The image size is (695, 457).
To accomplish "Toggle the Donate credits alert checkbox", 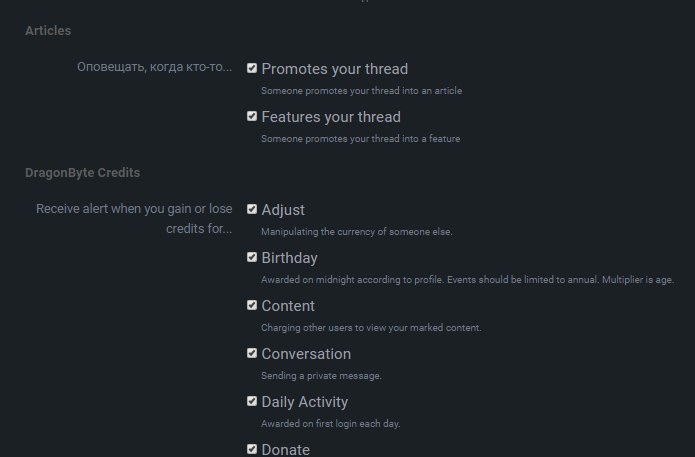I will [252, 449].
